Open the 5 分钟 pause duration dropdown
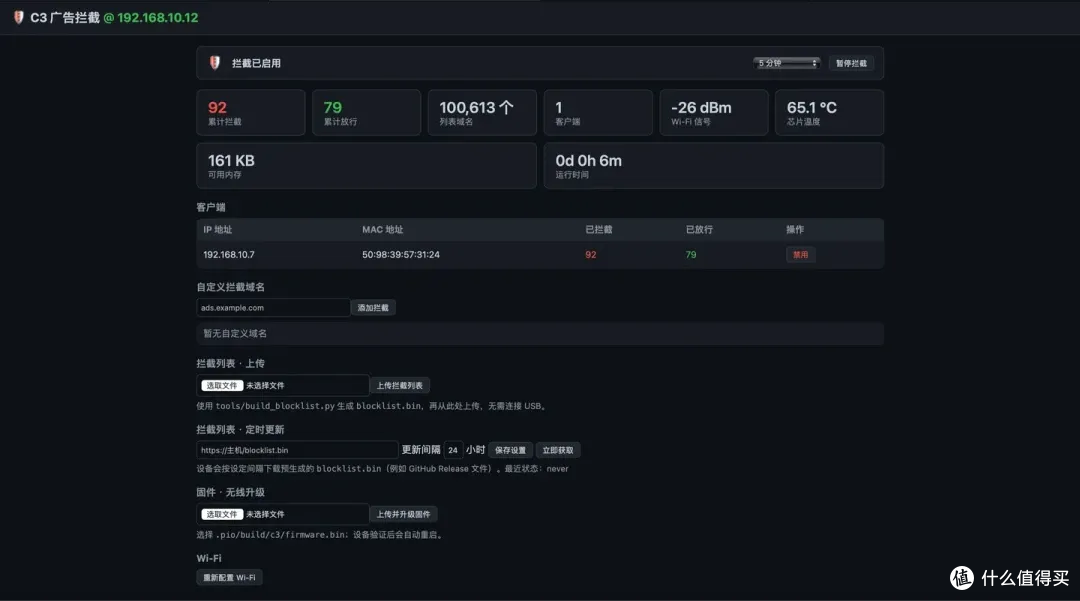This screenshot has width=1080, height=601. click(786, 63)
